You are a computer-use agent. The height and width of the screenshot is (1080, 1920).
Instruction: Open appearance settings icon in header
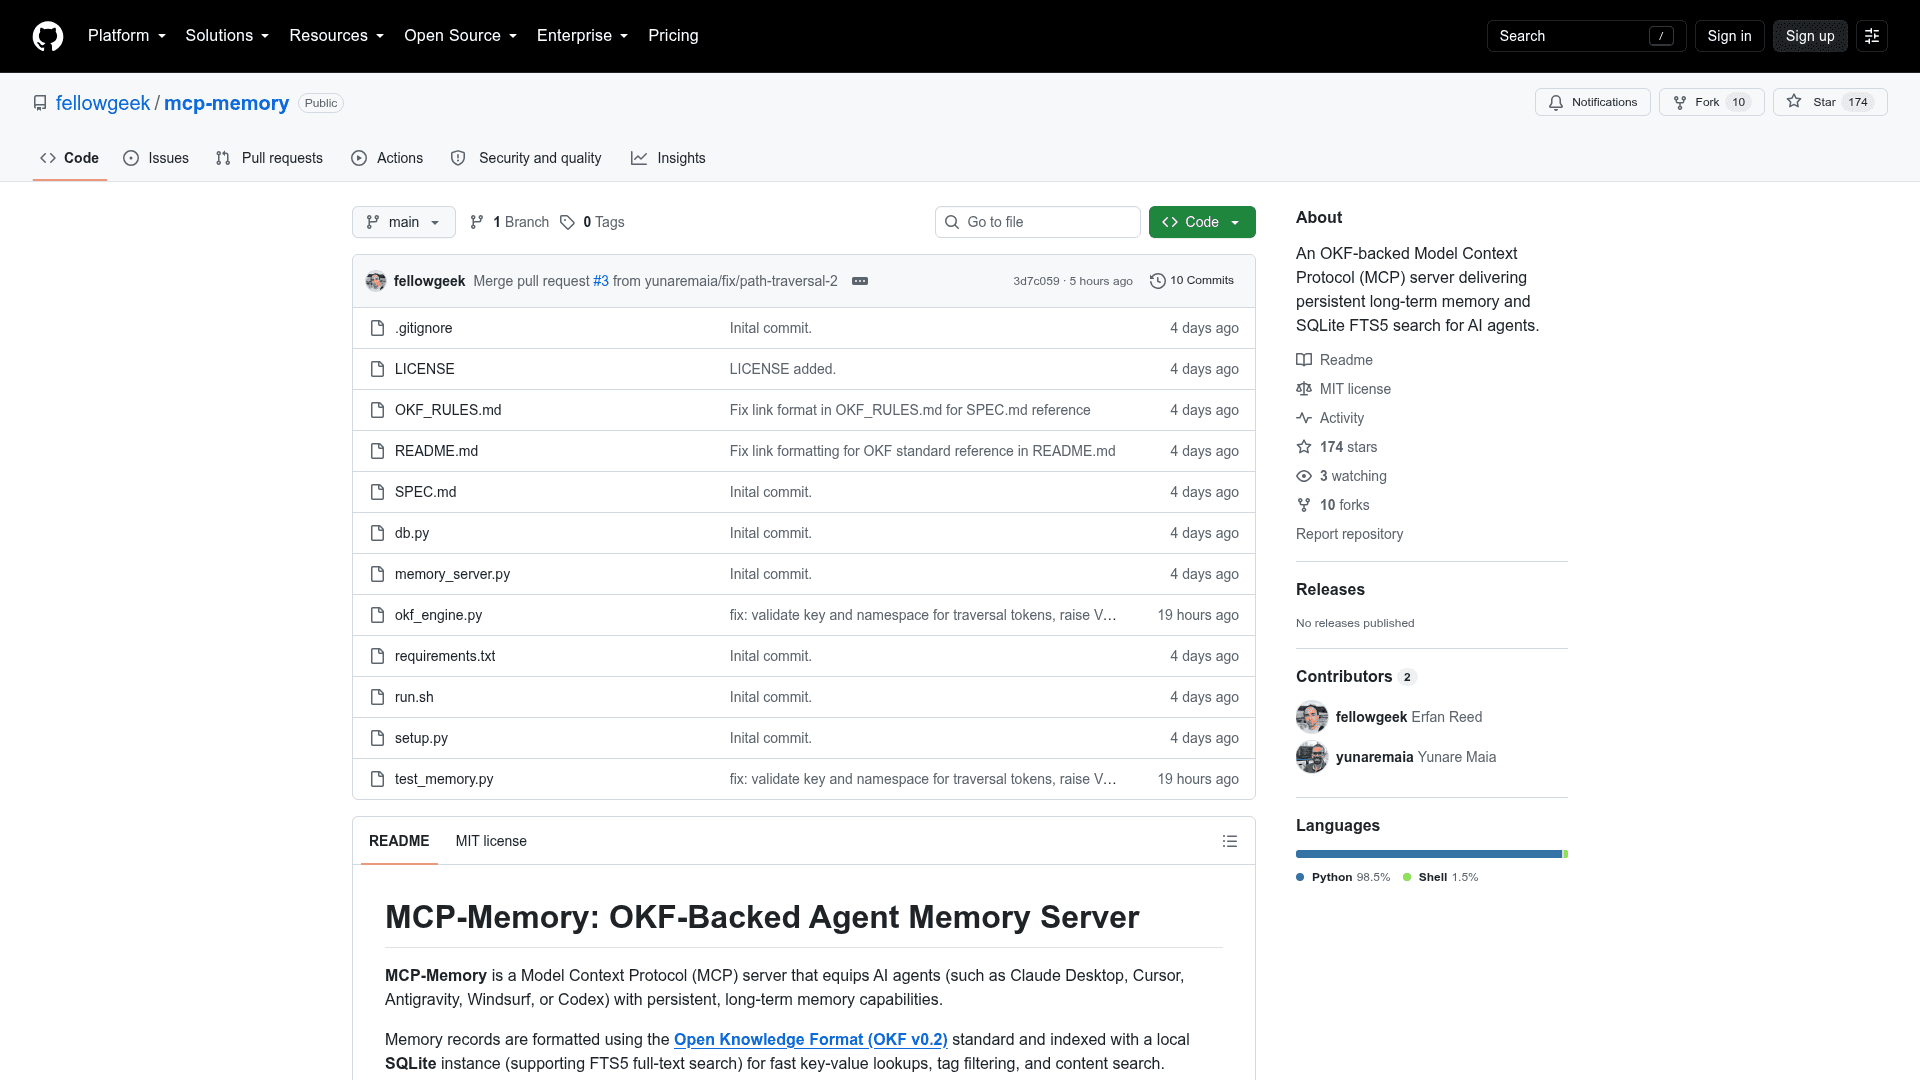click(1872, 36)
